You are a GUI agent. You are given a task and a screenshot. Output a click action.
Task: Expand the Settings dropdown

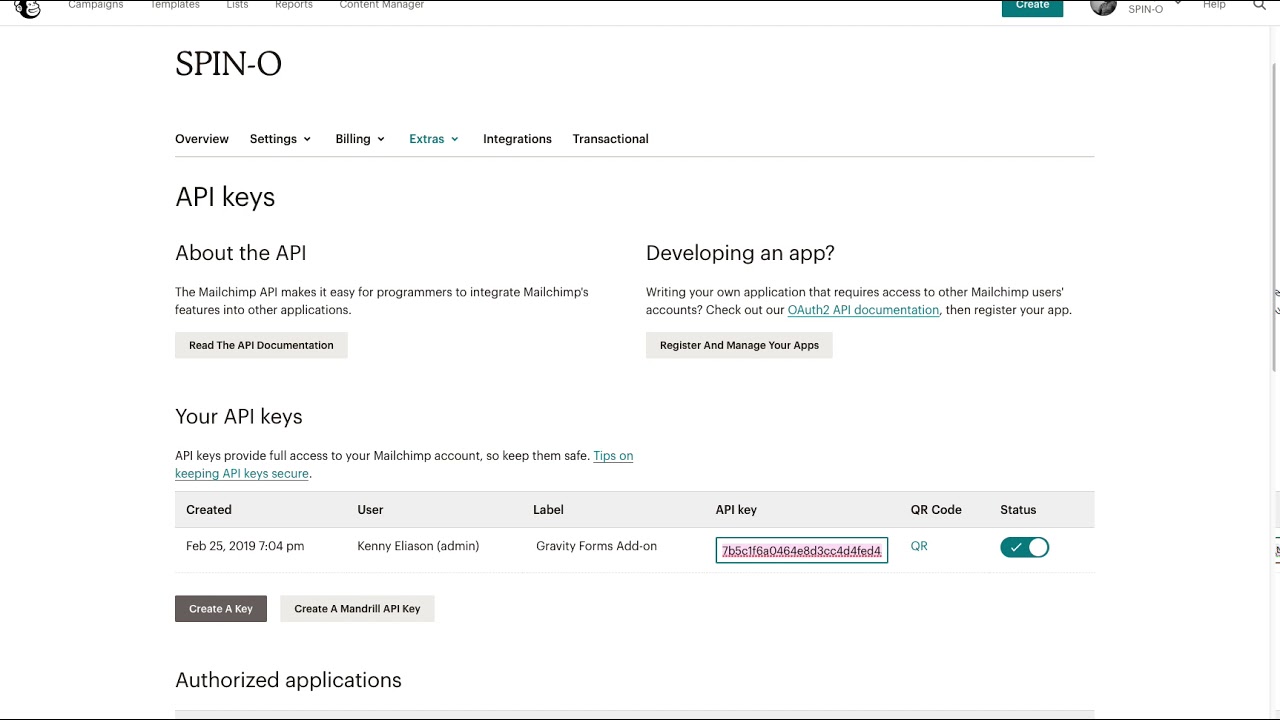(x=280, y=139)
